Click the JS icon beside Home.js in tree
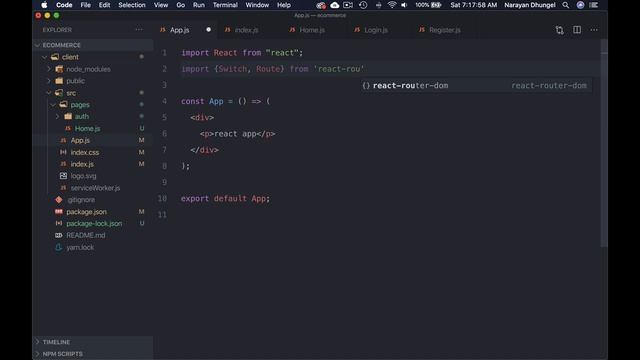 pyautogui.click(x=68, y=128)
